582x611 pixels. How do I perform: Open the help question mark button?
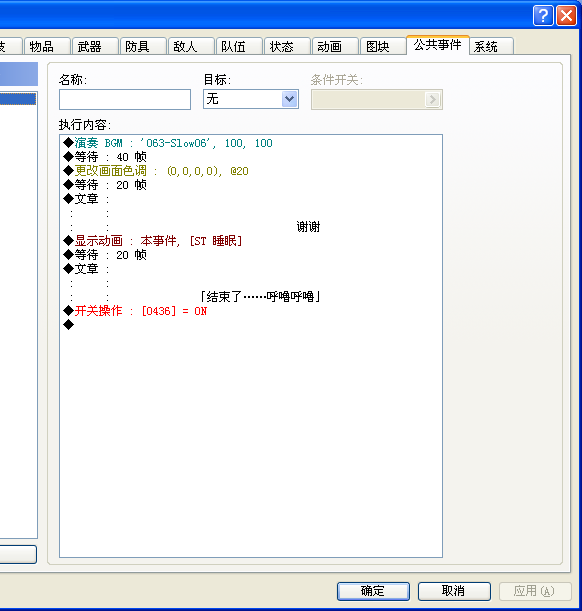tap(543, 16)
